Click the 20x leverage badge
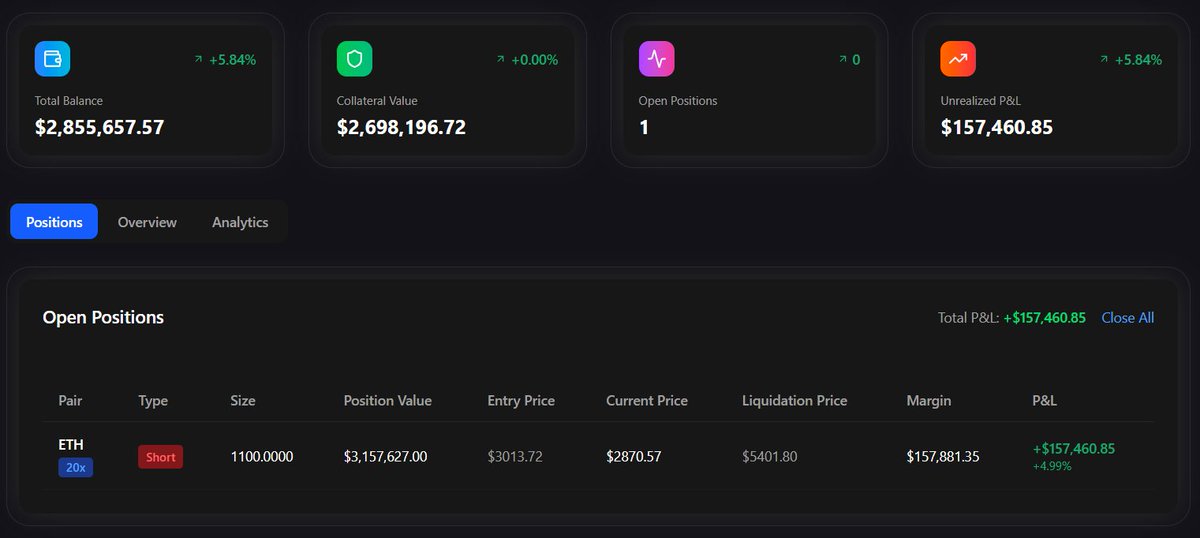Viewport: 1200px width, 538px height. pyautogui.click(x=75, y=467)
